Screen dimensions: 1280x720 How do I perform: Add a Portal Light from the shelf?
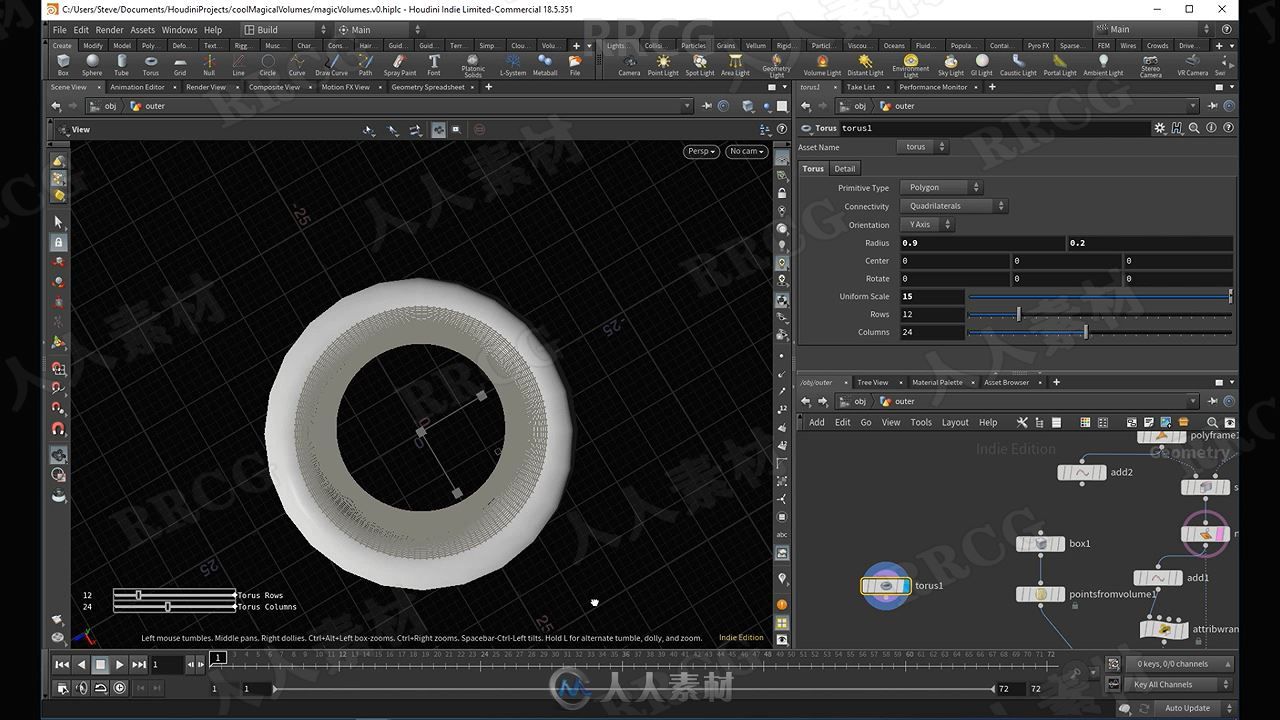[1060, 65]
